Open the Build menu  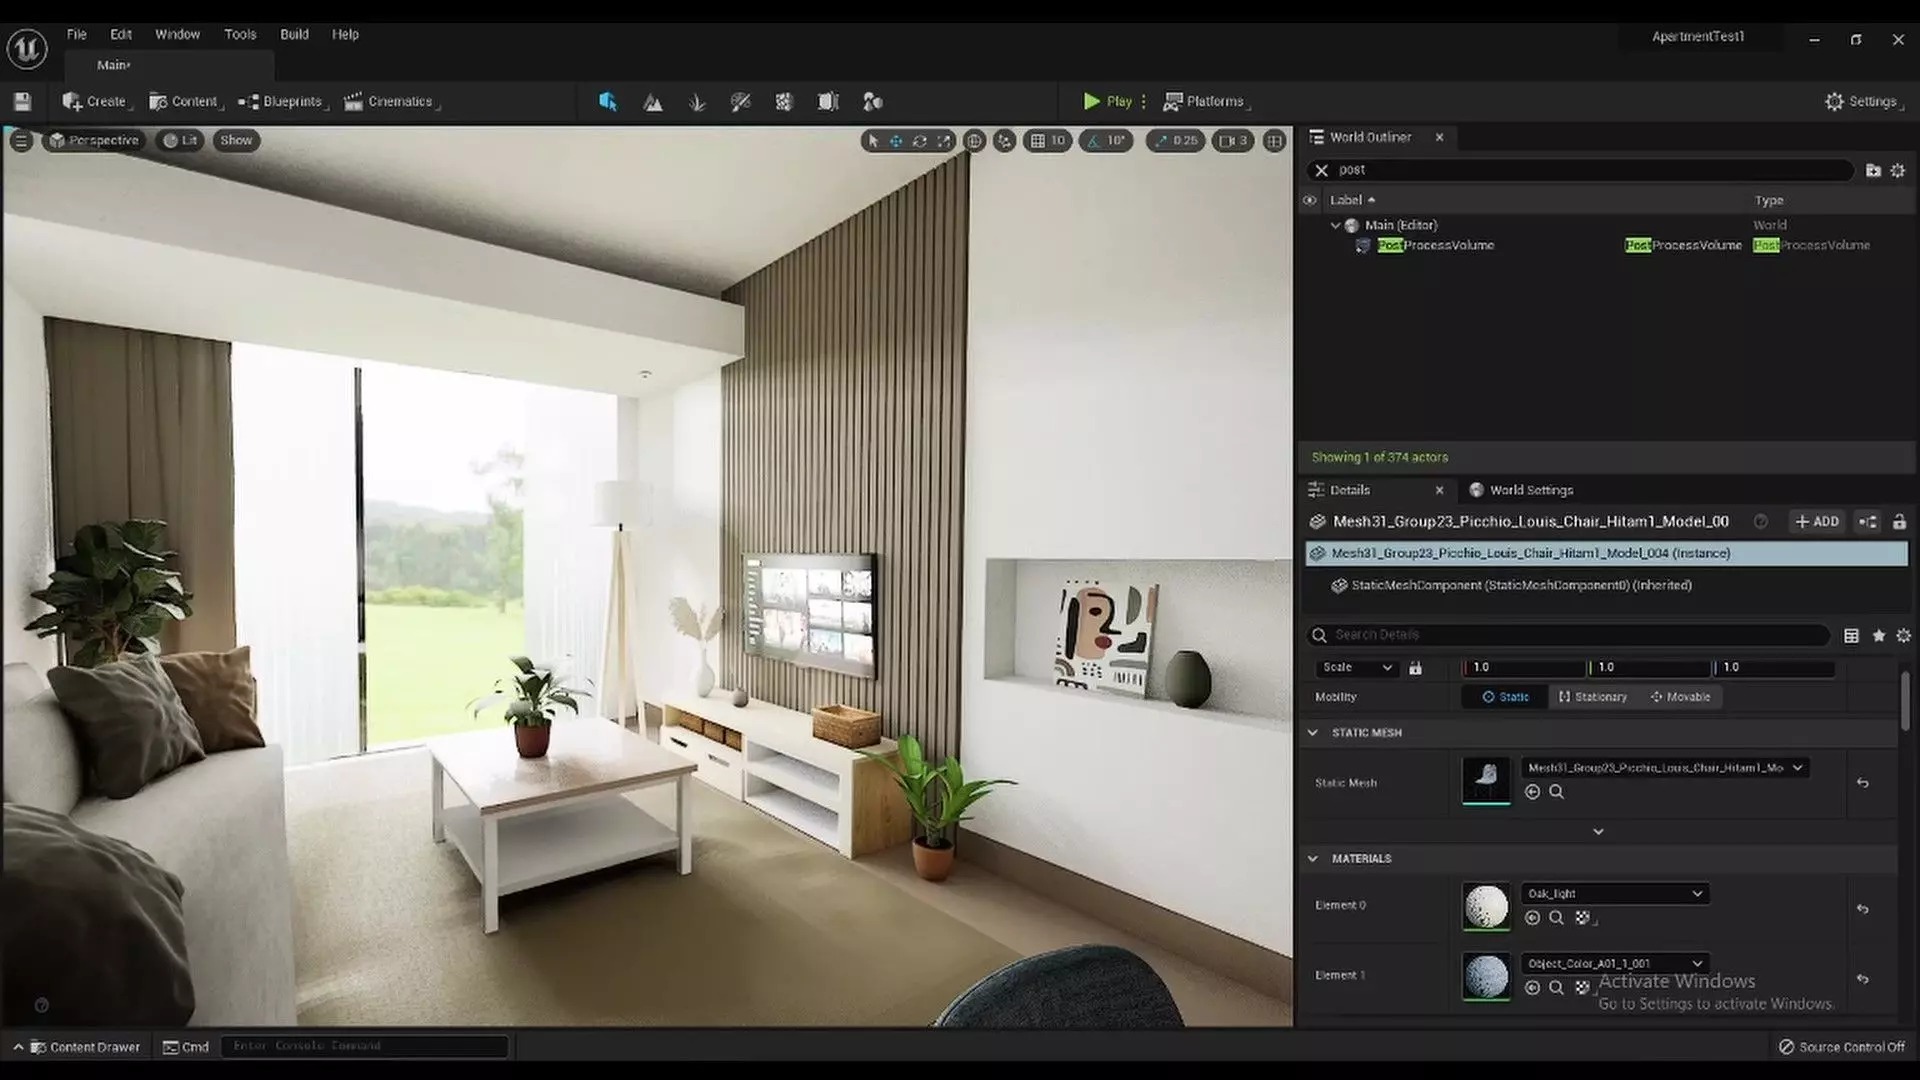294,34
